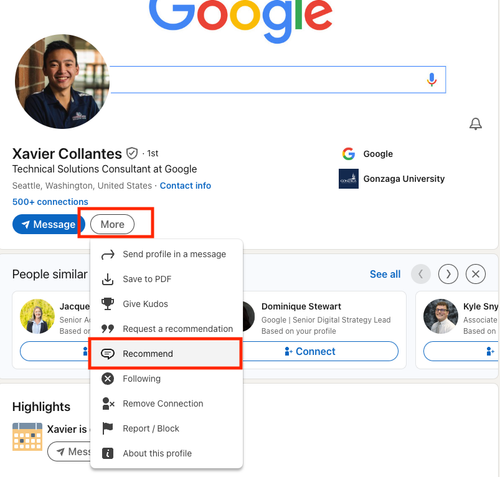This screenshot has width=500, height=477.
Task: Open About this profile
Action: (166, 453)
